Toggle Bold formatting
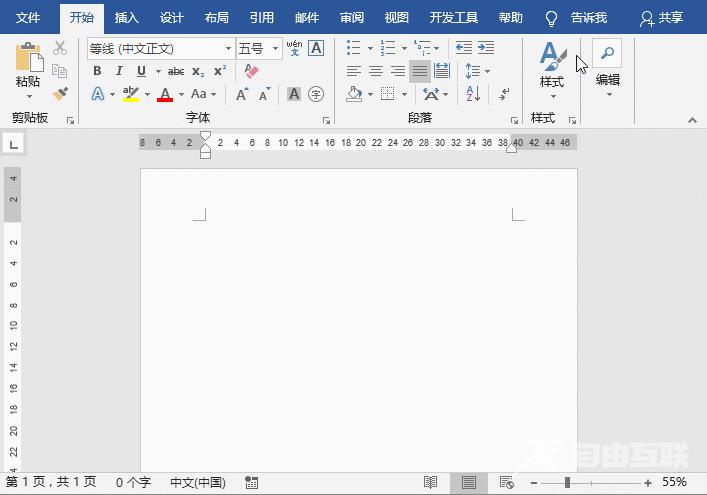707x495 pixels. tap(97, 71)
